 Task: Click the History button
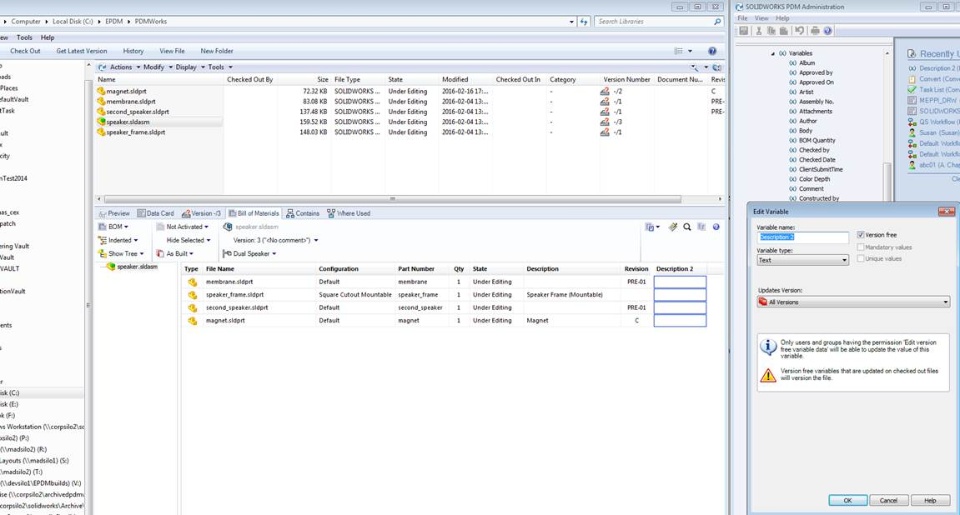coord(133,51)
